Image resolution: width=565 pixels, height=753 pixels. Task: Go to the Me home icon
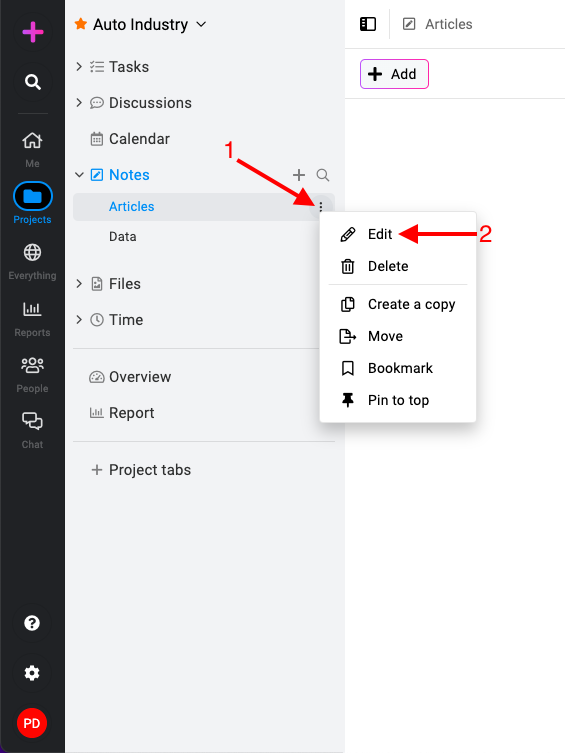click(32, 141)
